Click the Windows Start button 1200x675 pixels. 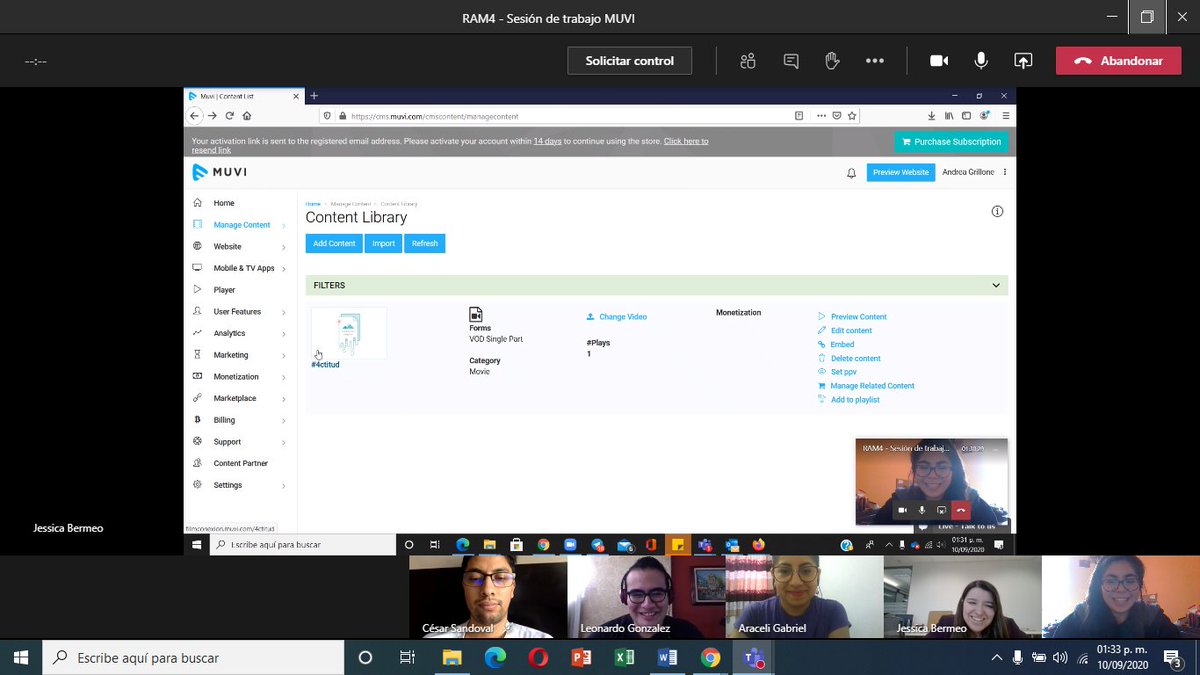tap(21, 657)
